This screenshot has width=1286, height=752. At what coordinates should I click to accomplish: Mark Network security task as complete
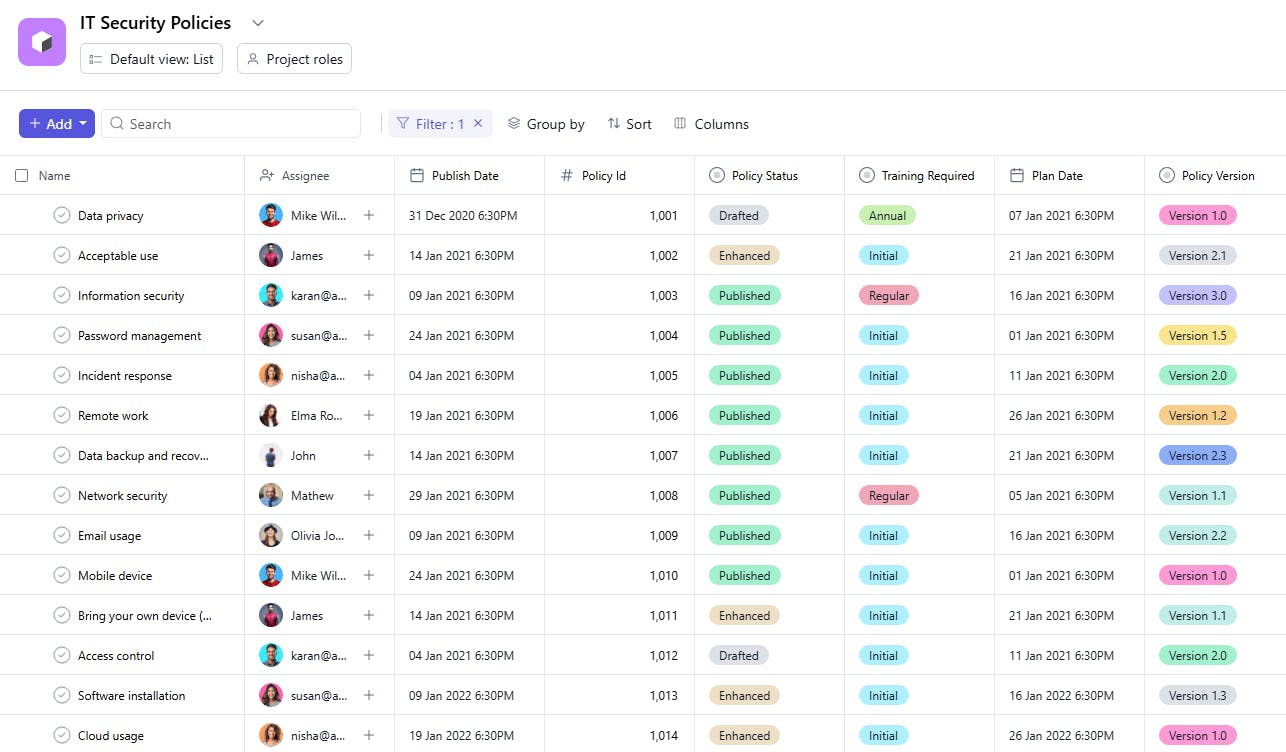click(62, 495)
